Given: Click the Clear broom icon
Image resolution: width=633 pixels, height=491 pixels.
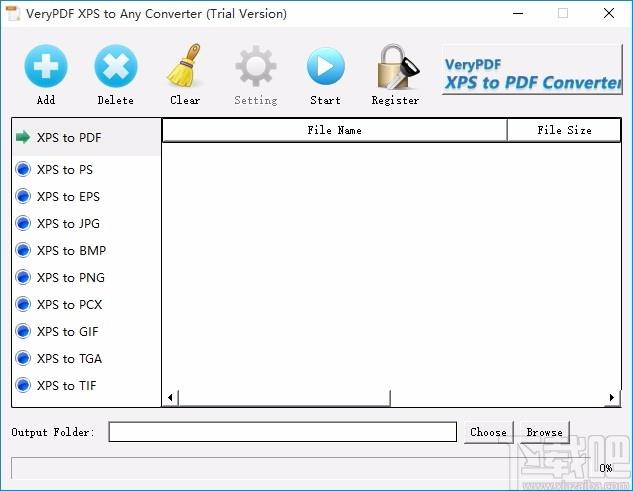Looking at the screenshot, I should click(185, 68).
